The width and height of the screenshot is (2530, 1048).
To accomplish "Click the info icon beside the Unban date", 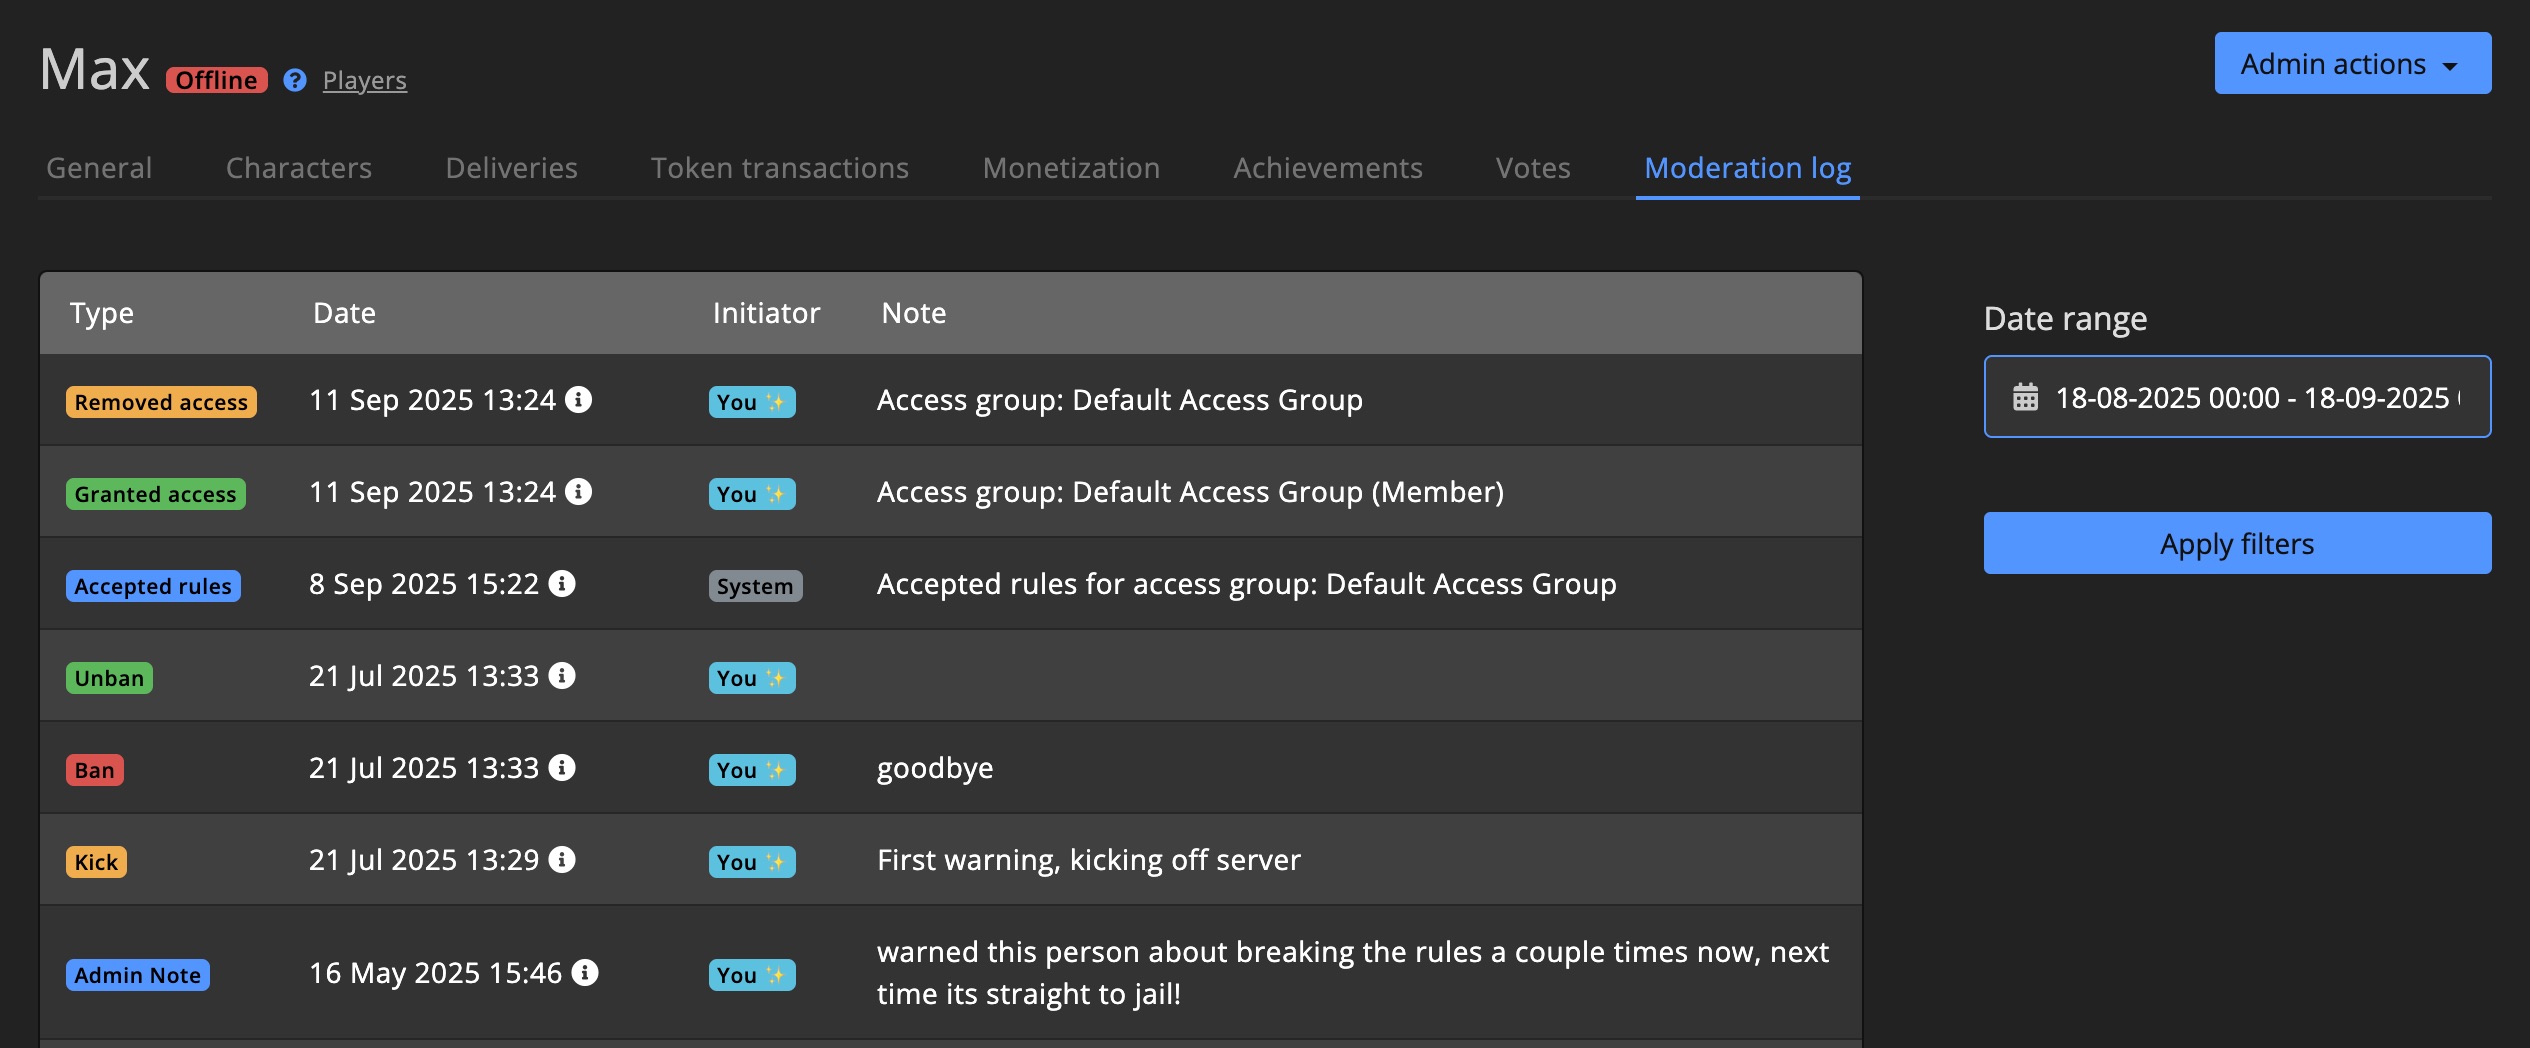I will (562, 676).
